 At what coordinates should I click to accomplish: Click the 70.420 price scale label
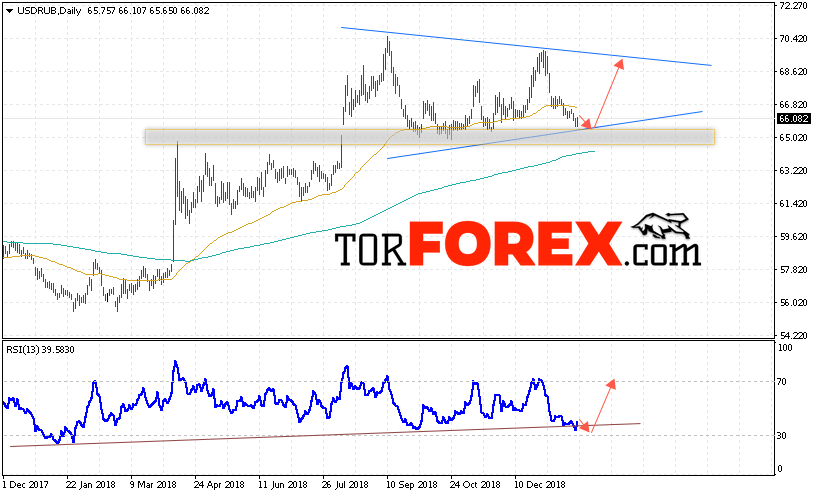pyautogui.click(x=793, y=39)
